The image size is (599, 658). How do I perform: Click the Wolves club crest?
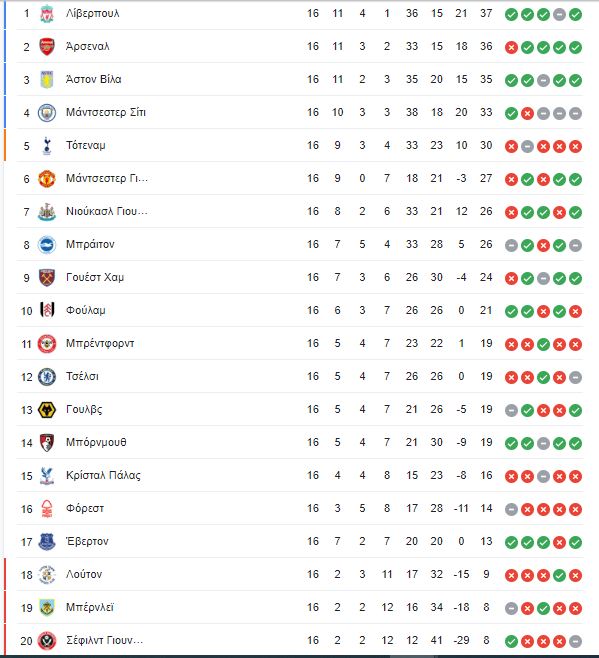click(47, 410)
